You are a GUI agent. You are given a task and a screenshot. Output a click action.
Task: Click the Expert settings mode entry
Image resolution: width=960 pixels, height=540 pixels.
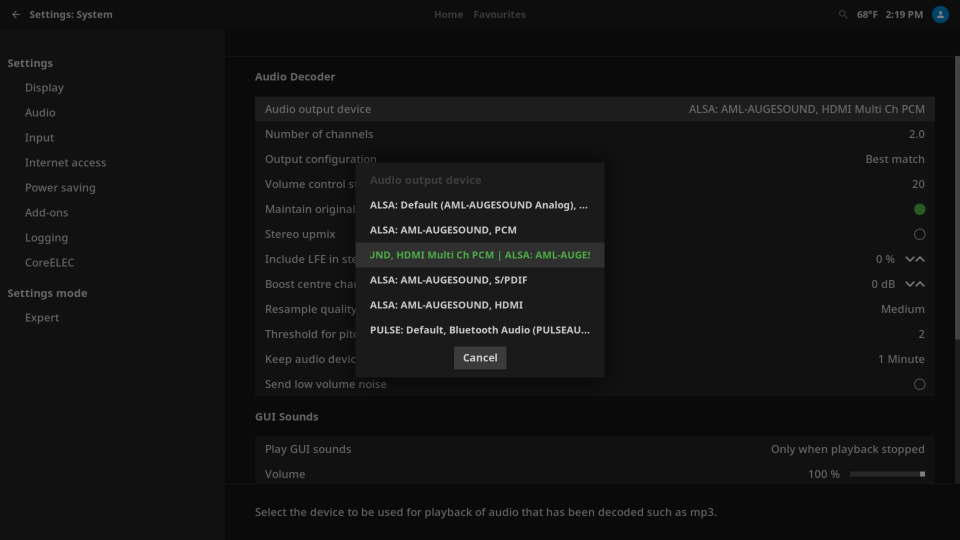pos(42,318)
